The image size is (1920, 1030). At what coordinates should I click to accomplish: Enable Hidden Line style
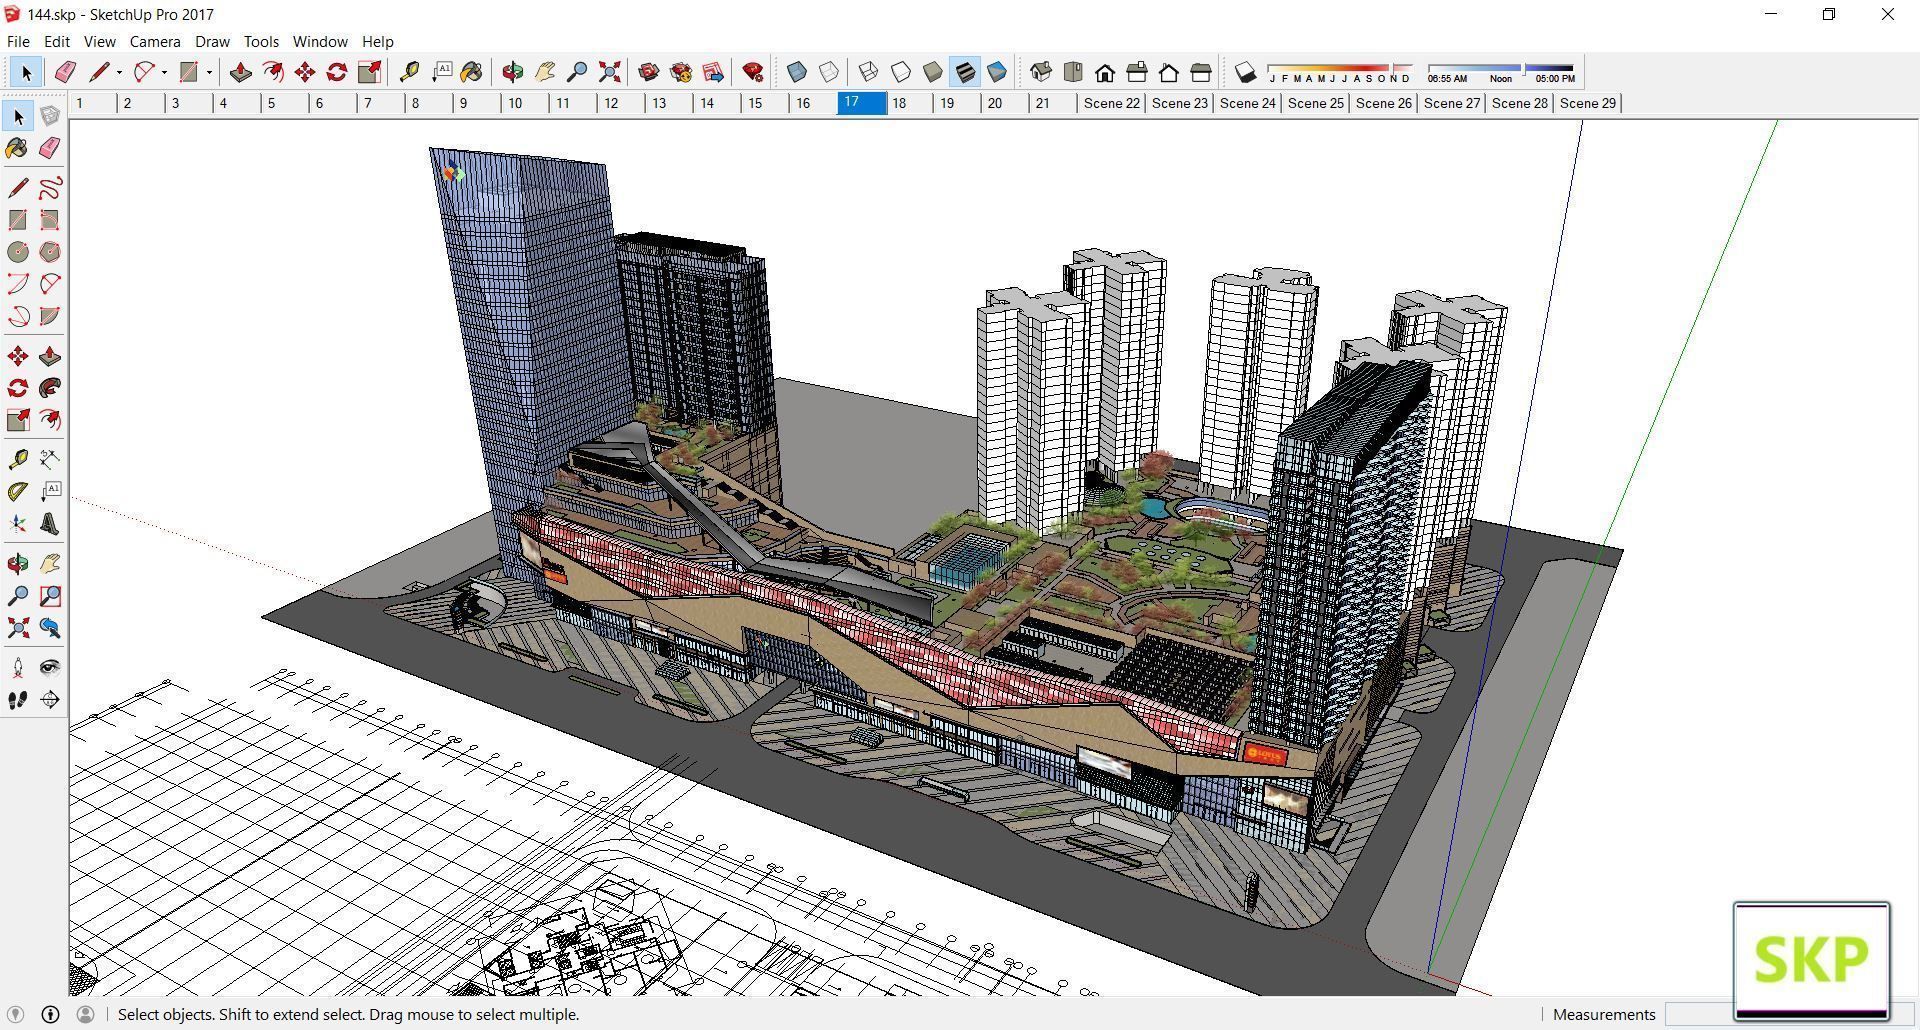[x=901, y=72]
